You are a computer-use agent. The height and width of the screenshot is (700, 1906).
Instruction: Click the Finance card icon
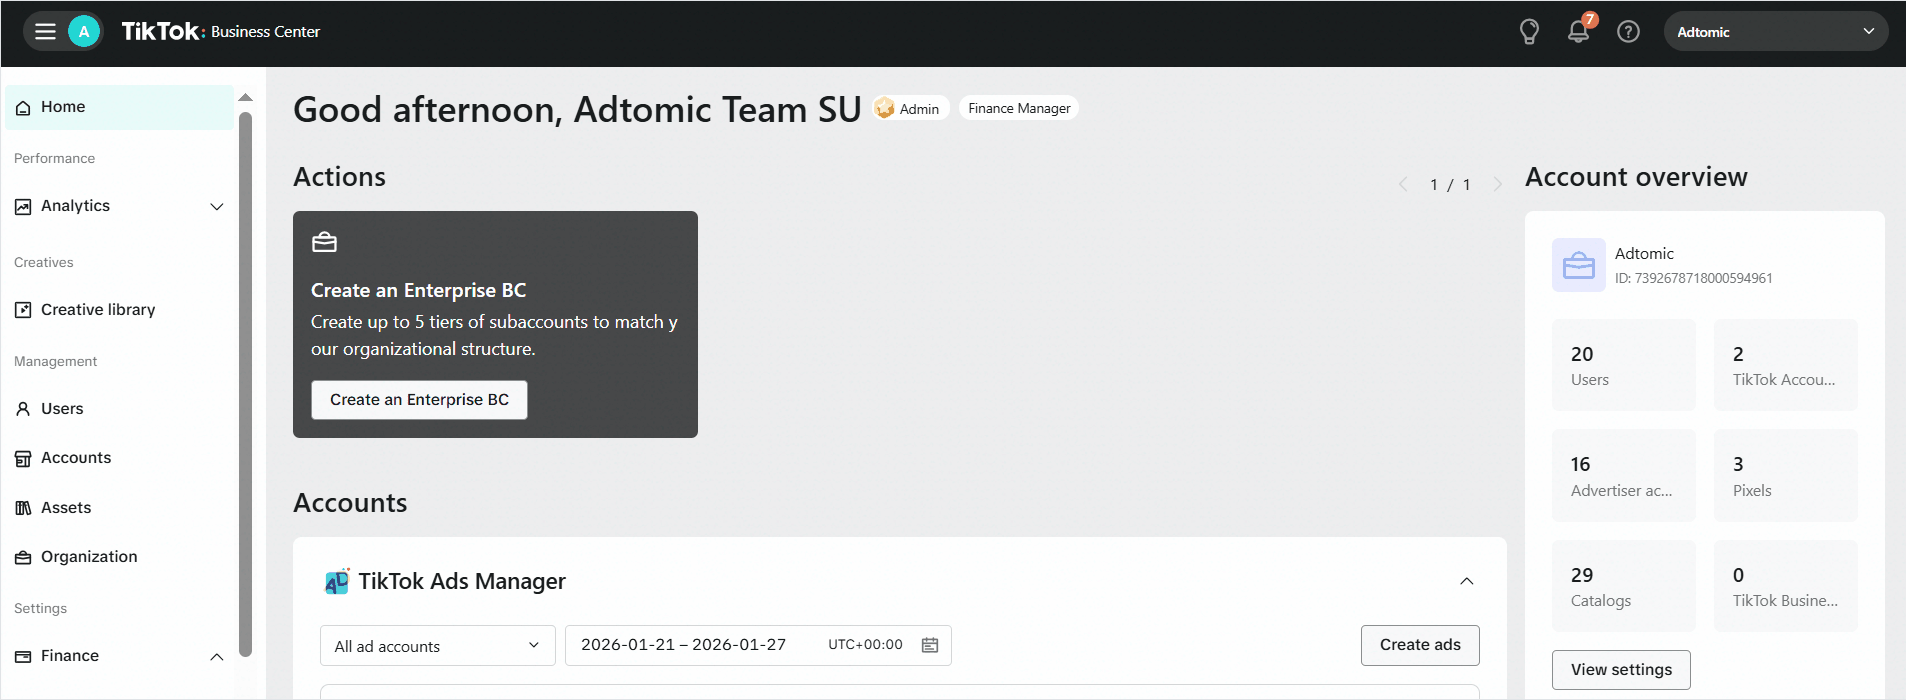coord(23,657)
